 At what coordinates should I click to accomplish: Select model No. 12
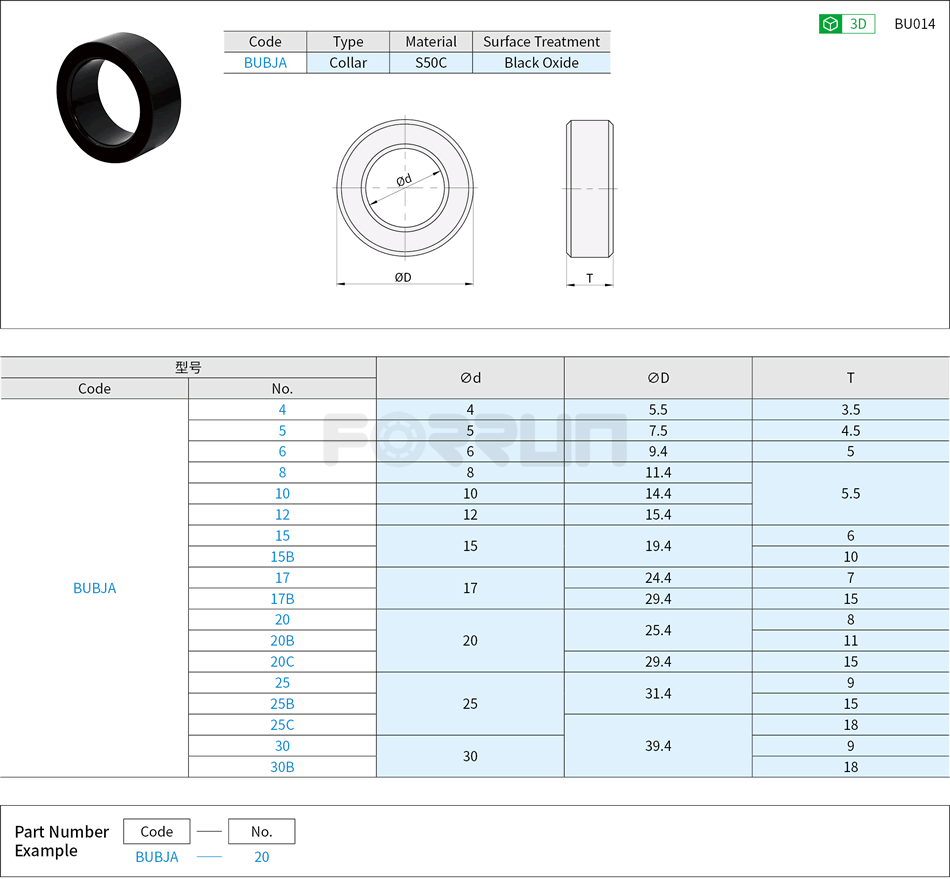(x=282, y=515)
